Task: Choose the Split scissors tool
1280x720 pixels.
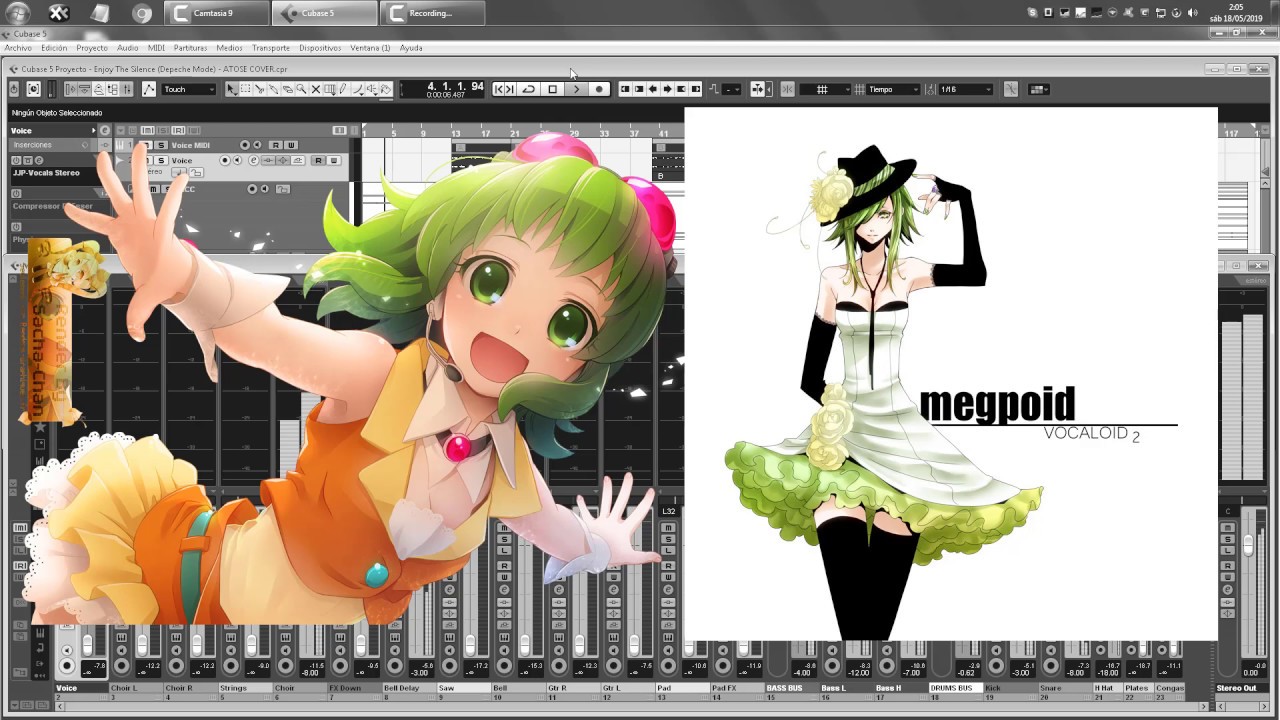Action: click(x=259, y=89)
